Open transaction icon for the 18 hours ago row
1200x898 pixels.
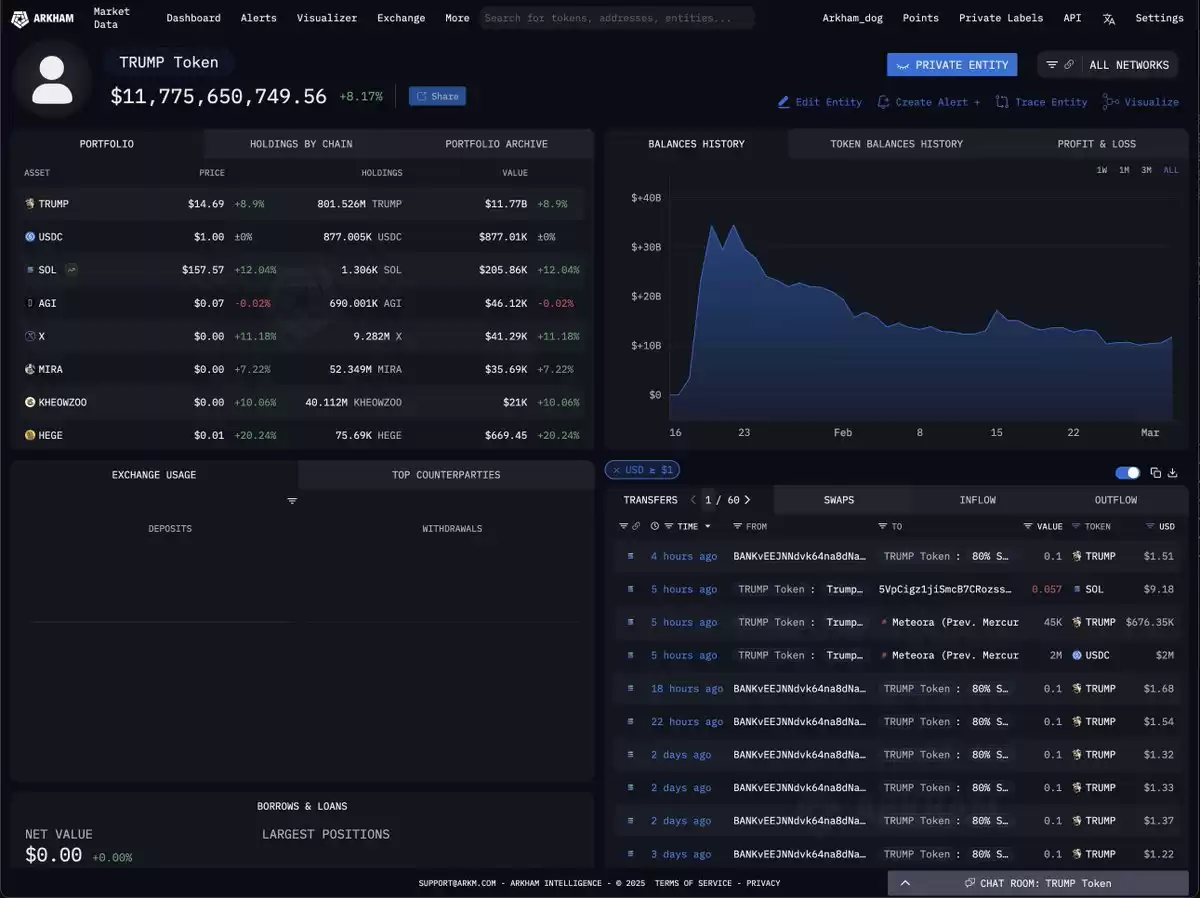630,688
